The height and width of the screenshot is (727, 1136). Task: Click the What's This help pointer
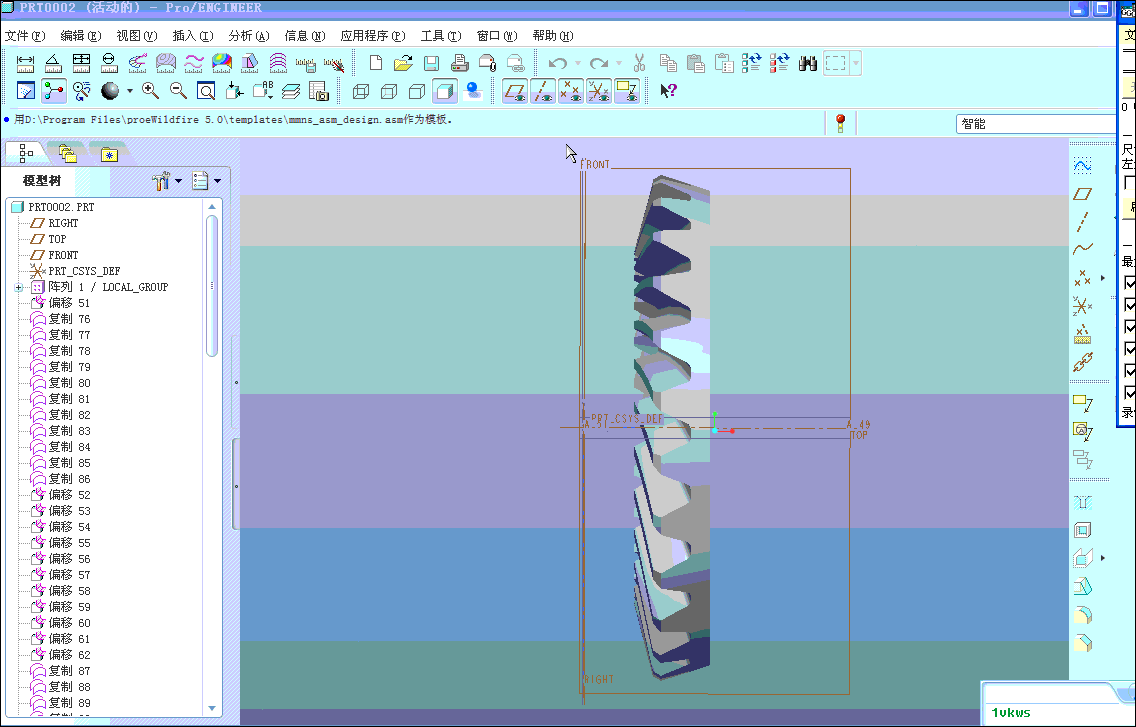tap(668, 91)
